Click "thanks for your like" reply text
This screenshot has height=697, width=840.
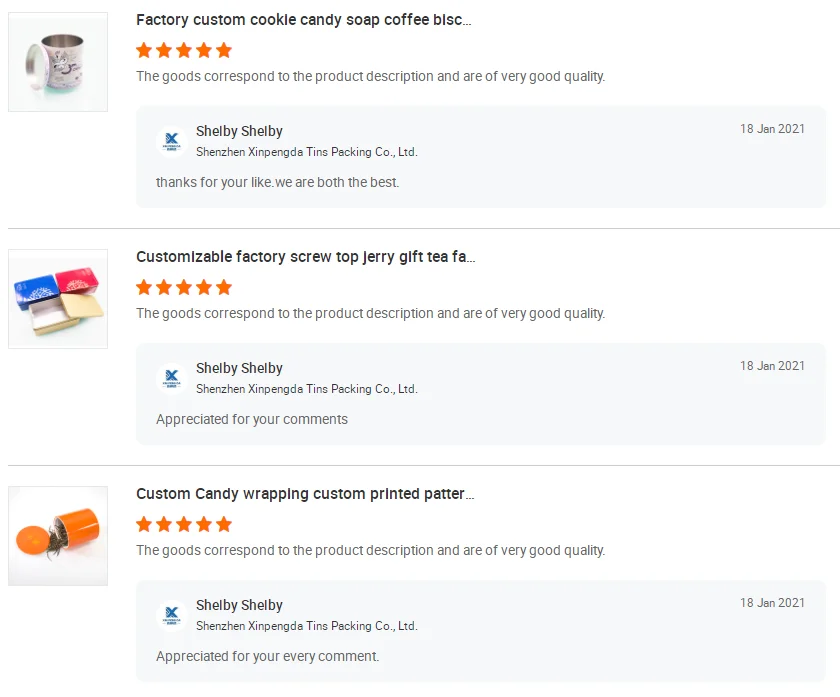pos(277,182)
